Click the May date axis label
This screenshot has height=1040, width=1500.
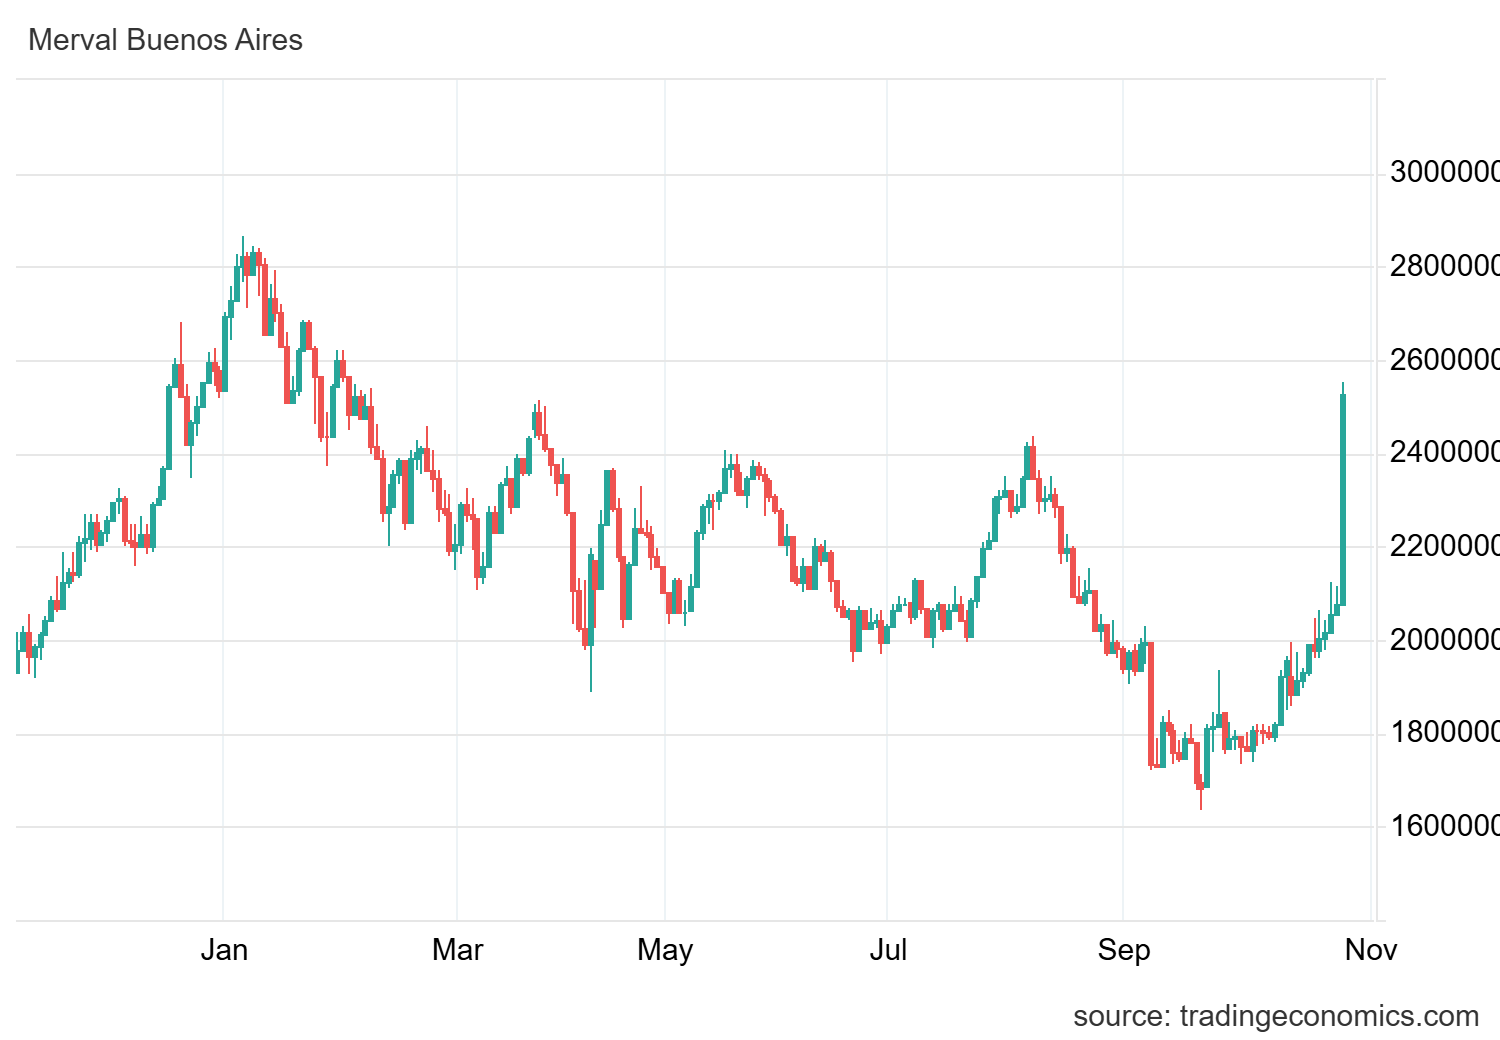coord(665,949)
